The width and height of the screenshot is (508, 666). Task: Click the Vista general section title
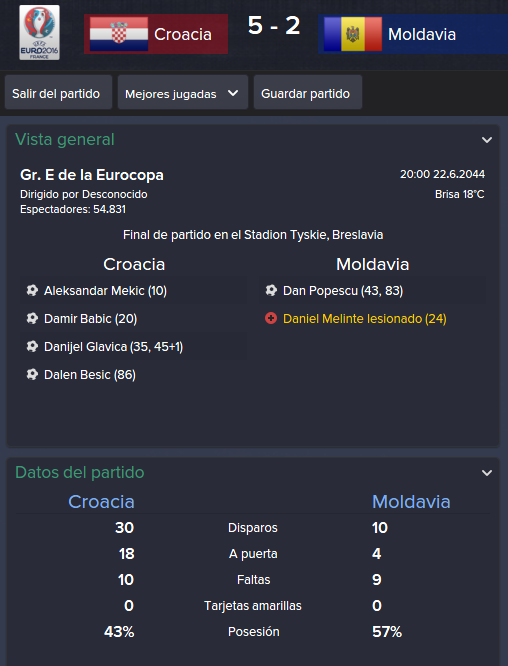click(65, 139)
